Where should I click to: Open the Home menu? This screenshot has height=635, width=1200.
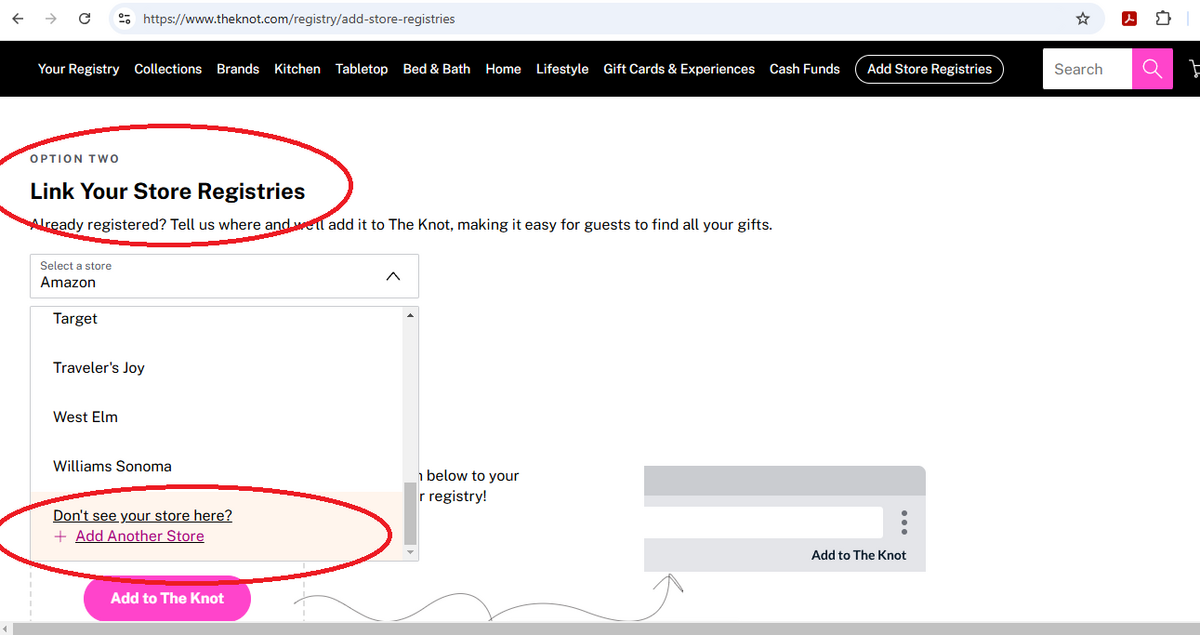click(x=503, y=69)
